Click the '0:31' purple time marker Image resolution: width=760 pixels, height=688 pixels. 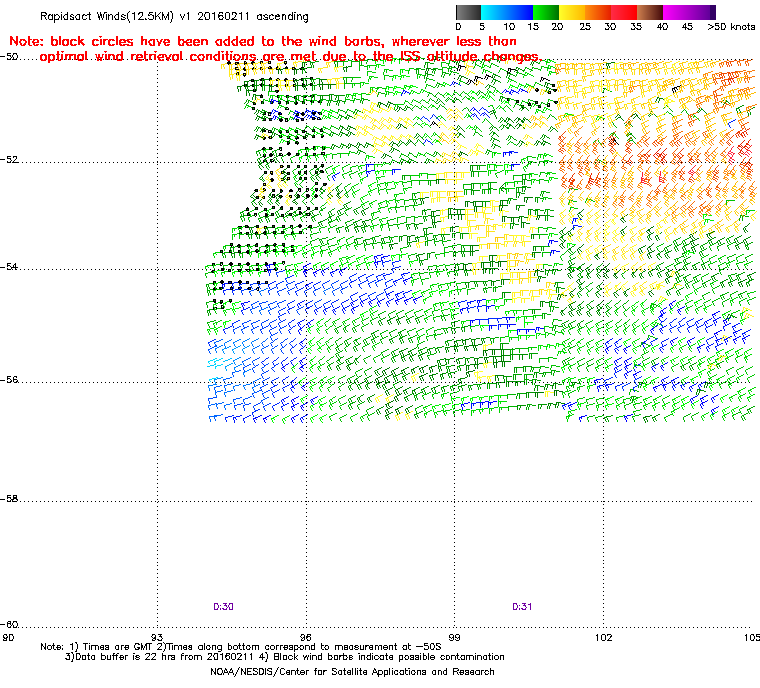[522, 607]
